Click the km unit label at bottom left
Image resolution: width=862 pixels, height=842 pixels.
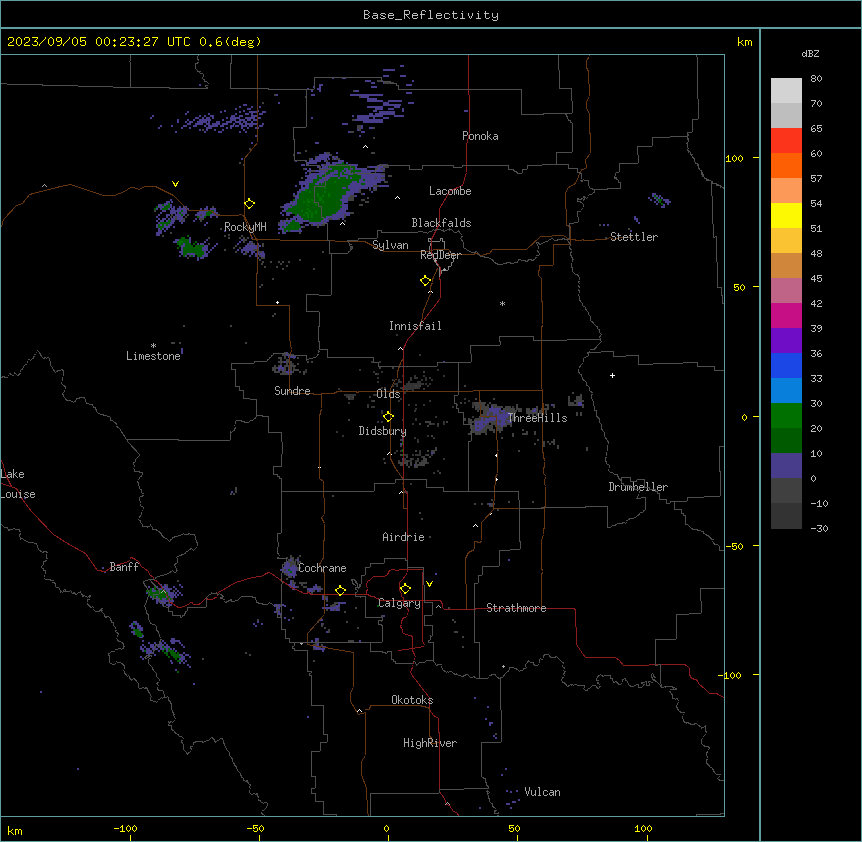(15, 830)
